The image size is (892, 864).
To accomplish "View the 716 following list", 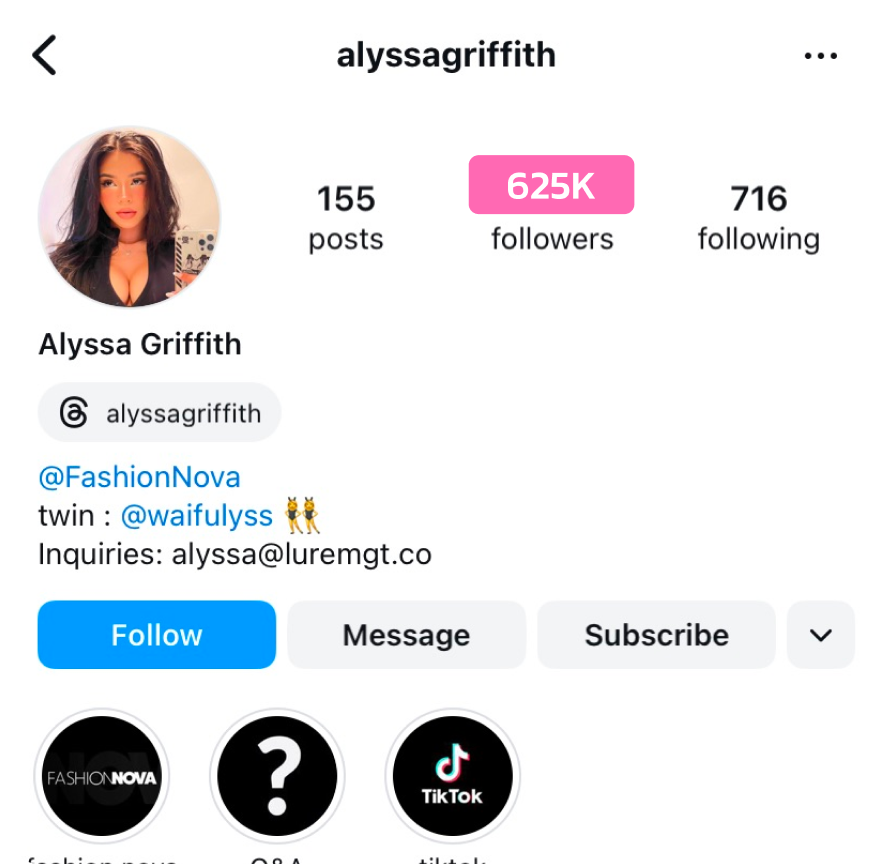I will tap(759, 218).
